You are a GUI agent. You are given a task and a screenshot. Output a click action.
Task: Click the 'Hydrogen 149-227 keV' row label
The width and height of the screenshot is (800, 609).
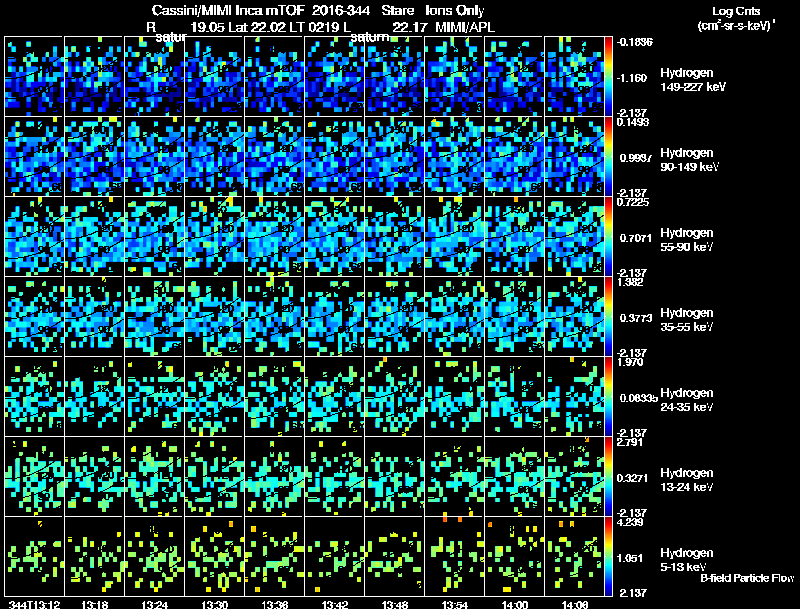click(693, 80)
